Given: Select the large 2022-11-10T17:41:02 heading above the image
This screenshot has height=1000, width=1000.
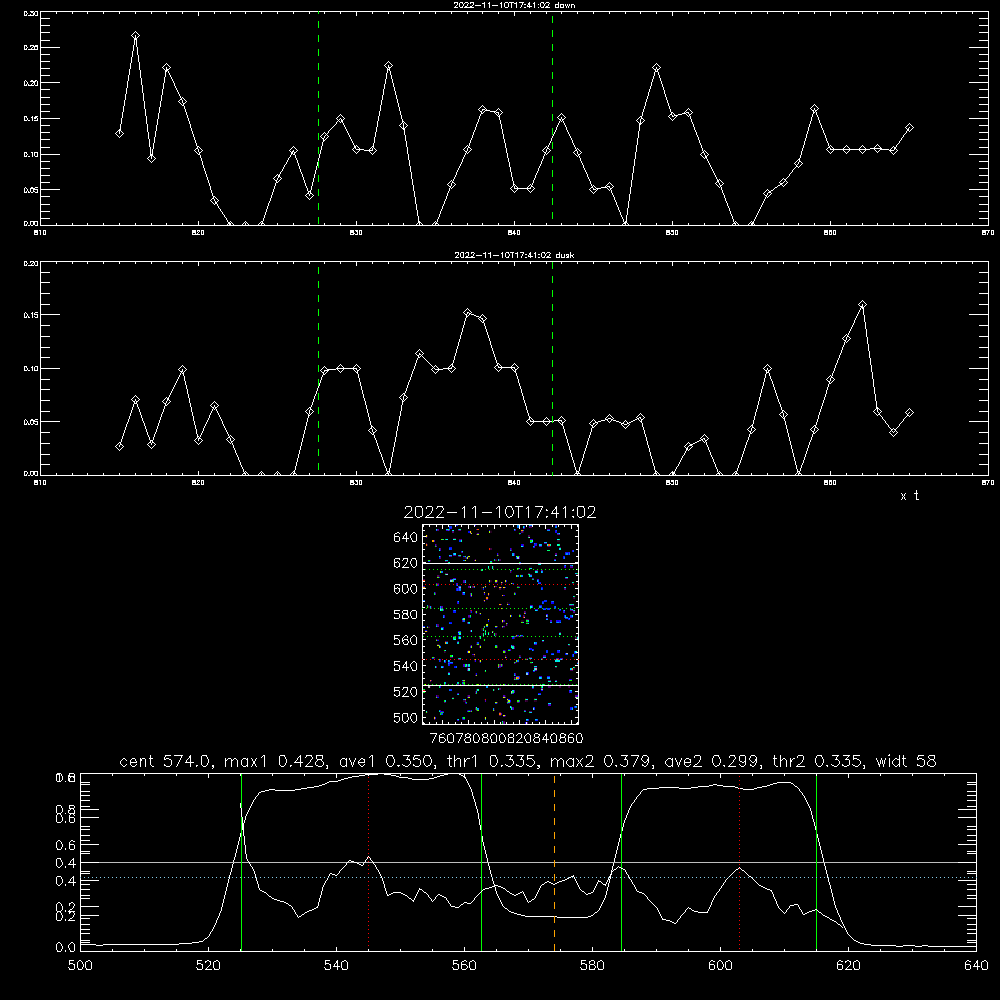Looking at the screenshot, I should 500,513.
